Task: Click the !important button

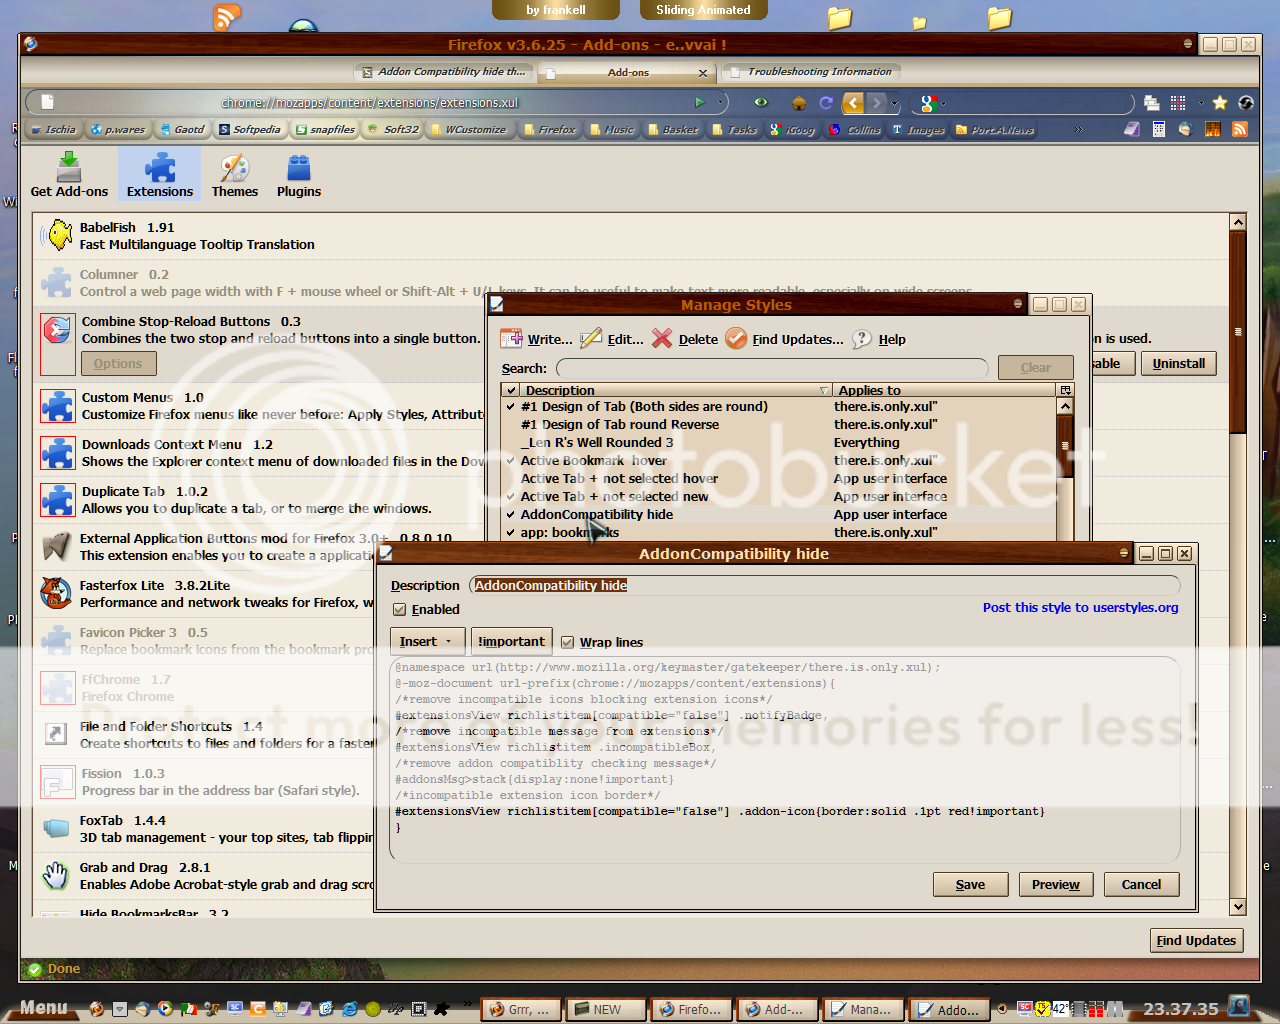Action: click(511, 641)
